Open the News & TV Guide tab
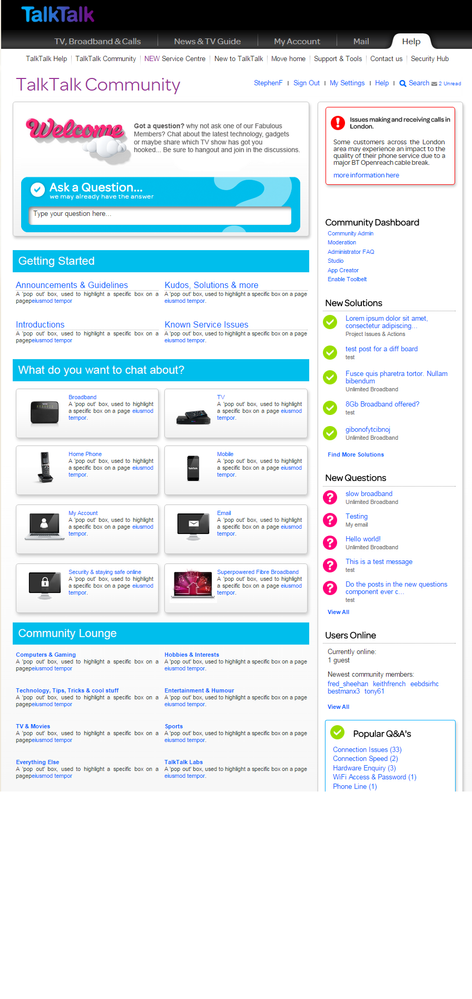Image resolution: width=472 pixels, height=999 pixels. point(208,41)
